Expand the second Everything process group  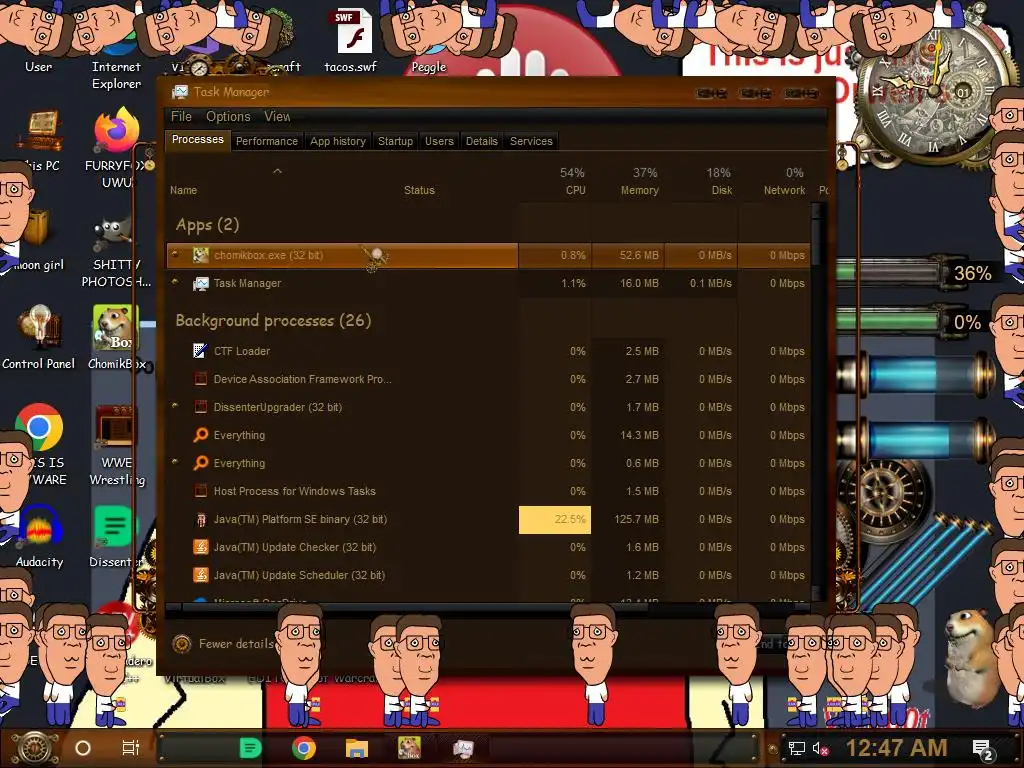coord(175,462)
